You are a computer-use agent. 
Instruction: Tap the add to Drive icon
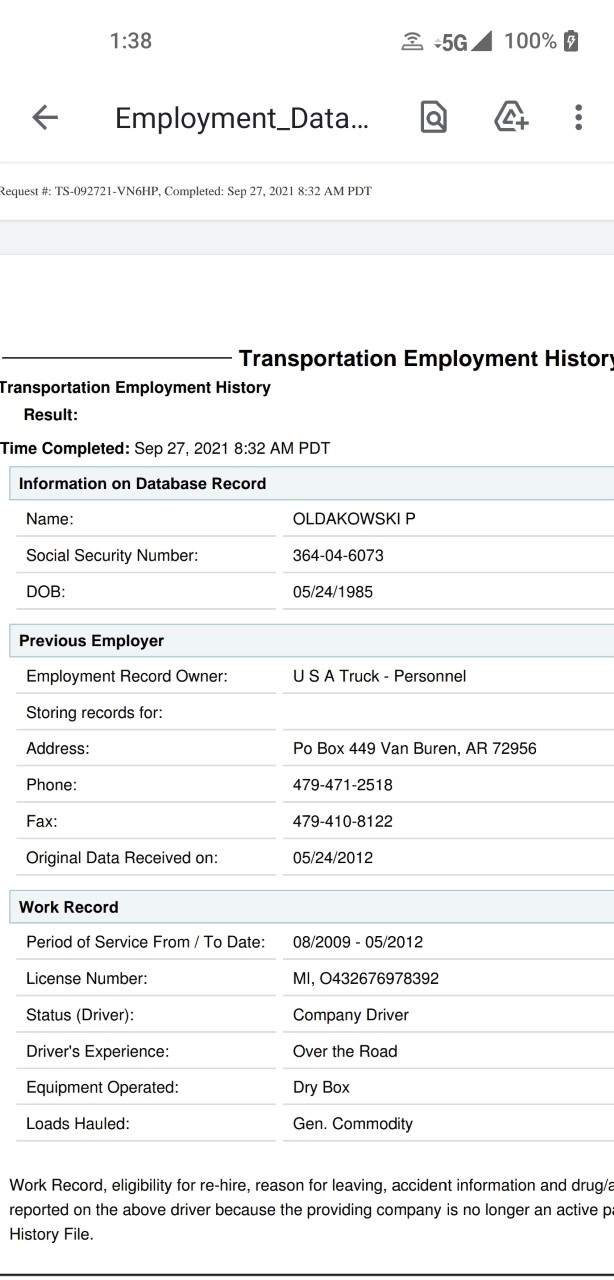tap(511, 118)
